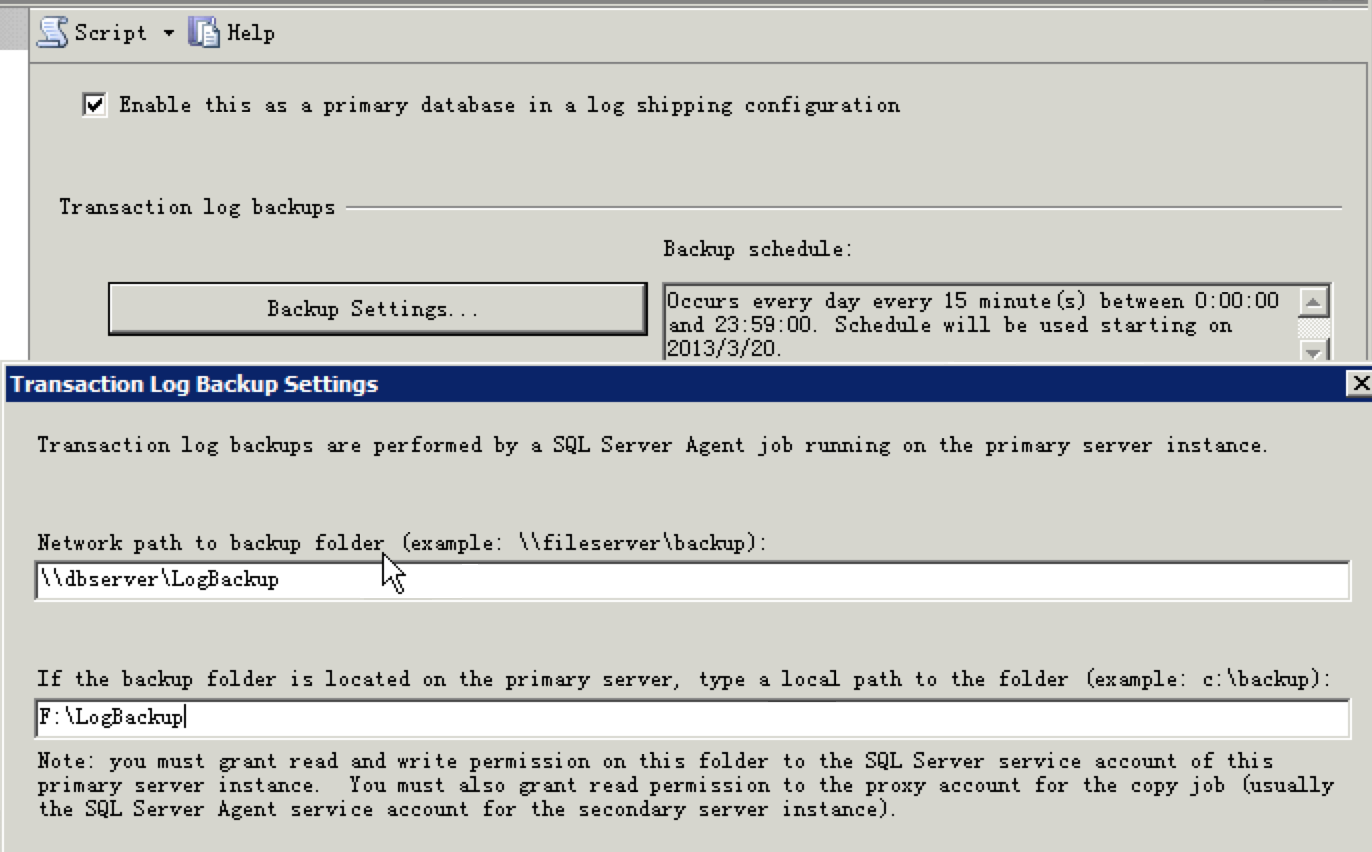1372x852 pixels.
Task: Click the Help toolbar label
Action: tap(250, 33)
